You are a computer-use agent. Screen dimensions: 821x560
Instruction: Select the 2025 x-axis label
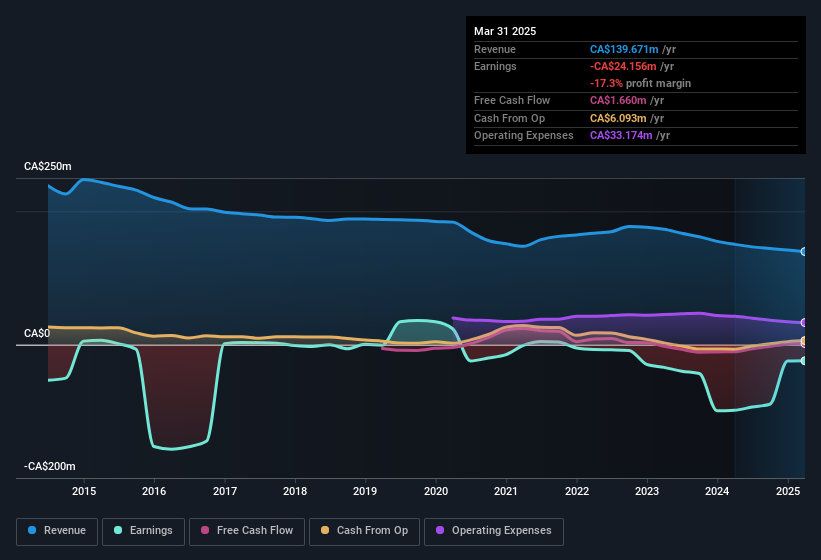tap(787, 491)
